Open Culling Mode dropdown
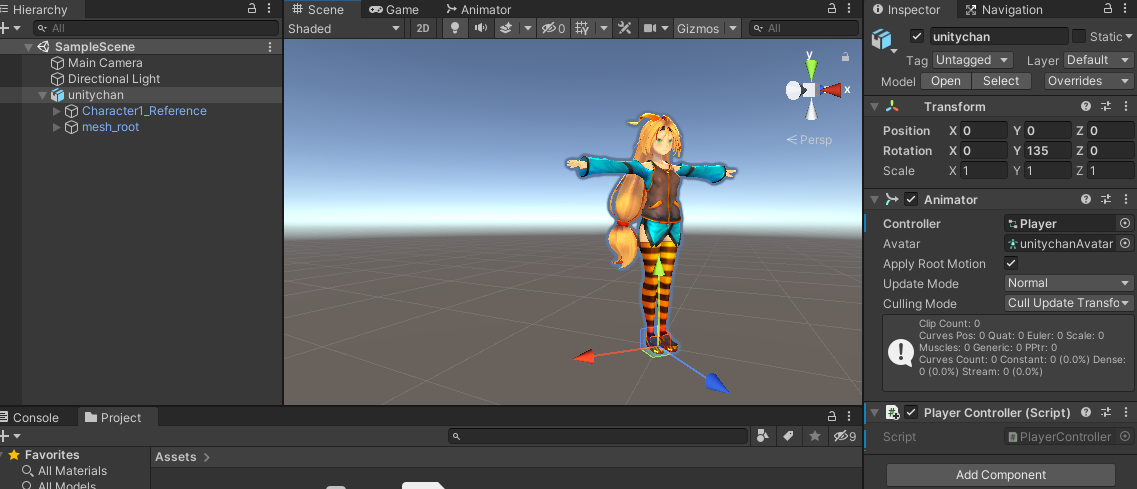Viewport: 1137px width, 489px height. coord(1069,303)
